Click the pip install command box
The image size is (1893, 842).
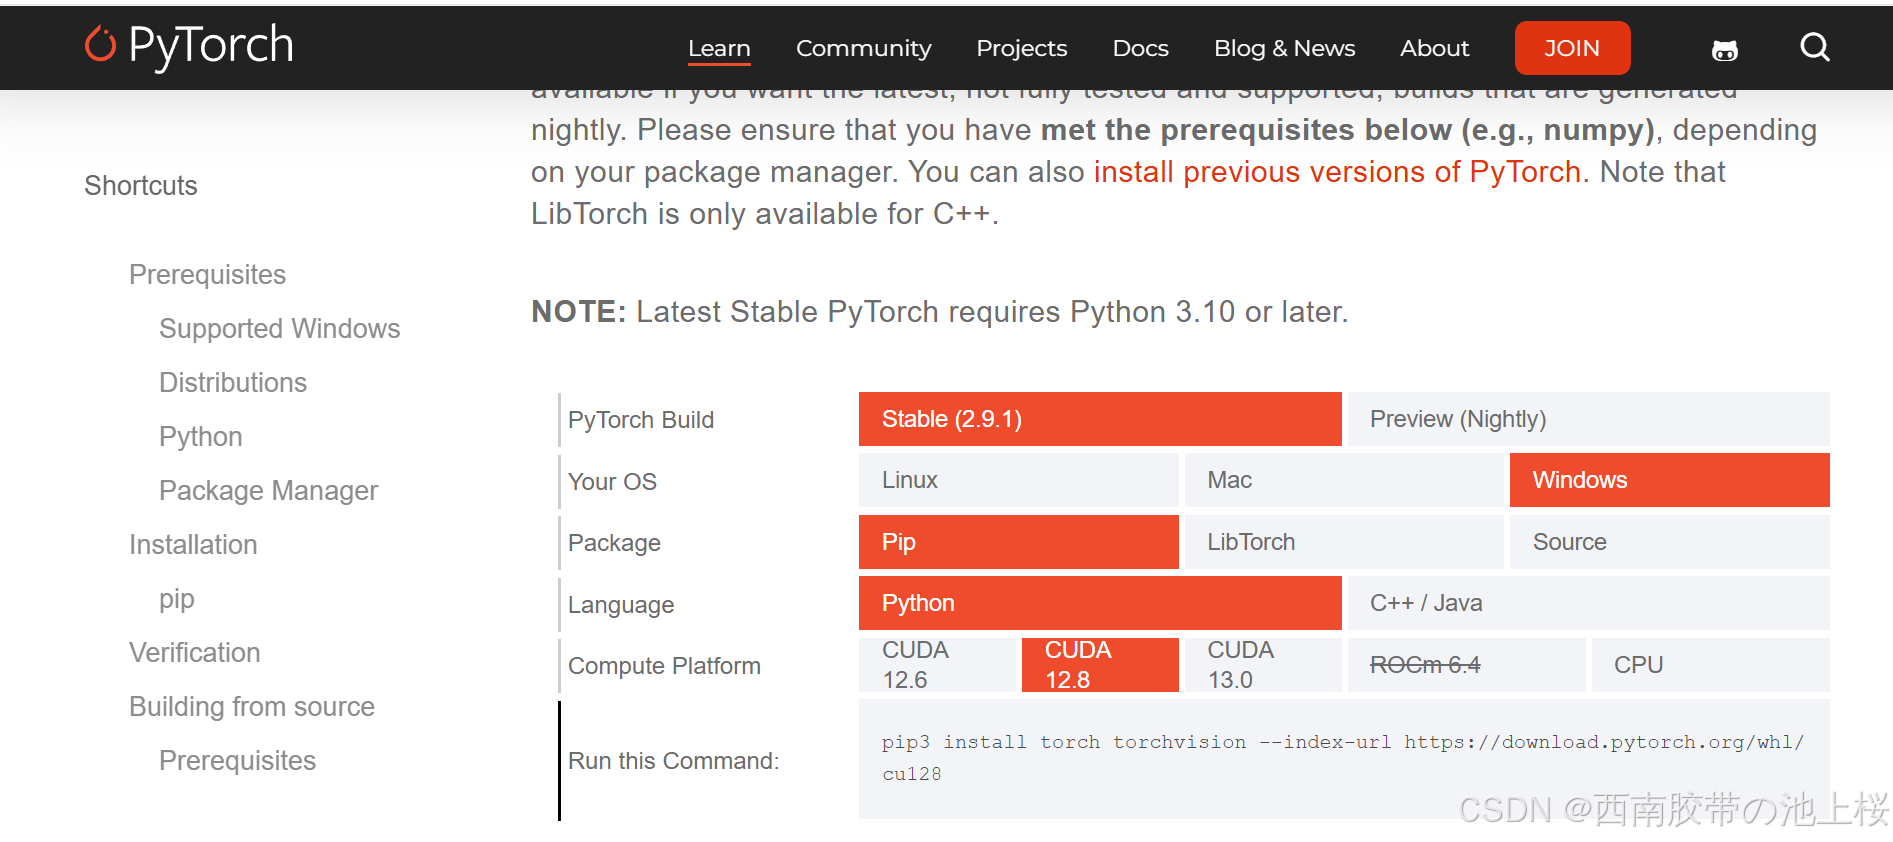point(1343,758)
